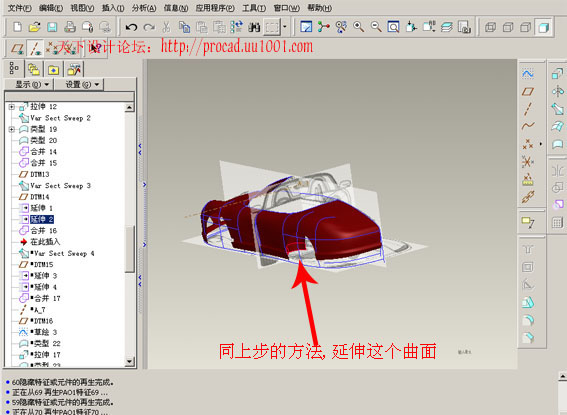Click the zoom in magnifier icon

coord(358,27)
